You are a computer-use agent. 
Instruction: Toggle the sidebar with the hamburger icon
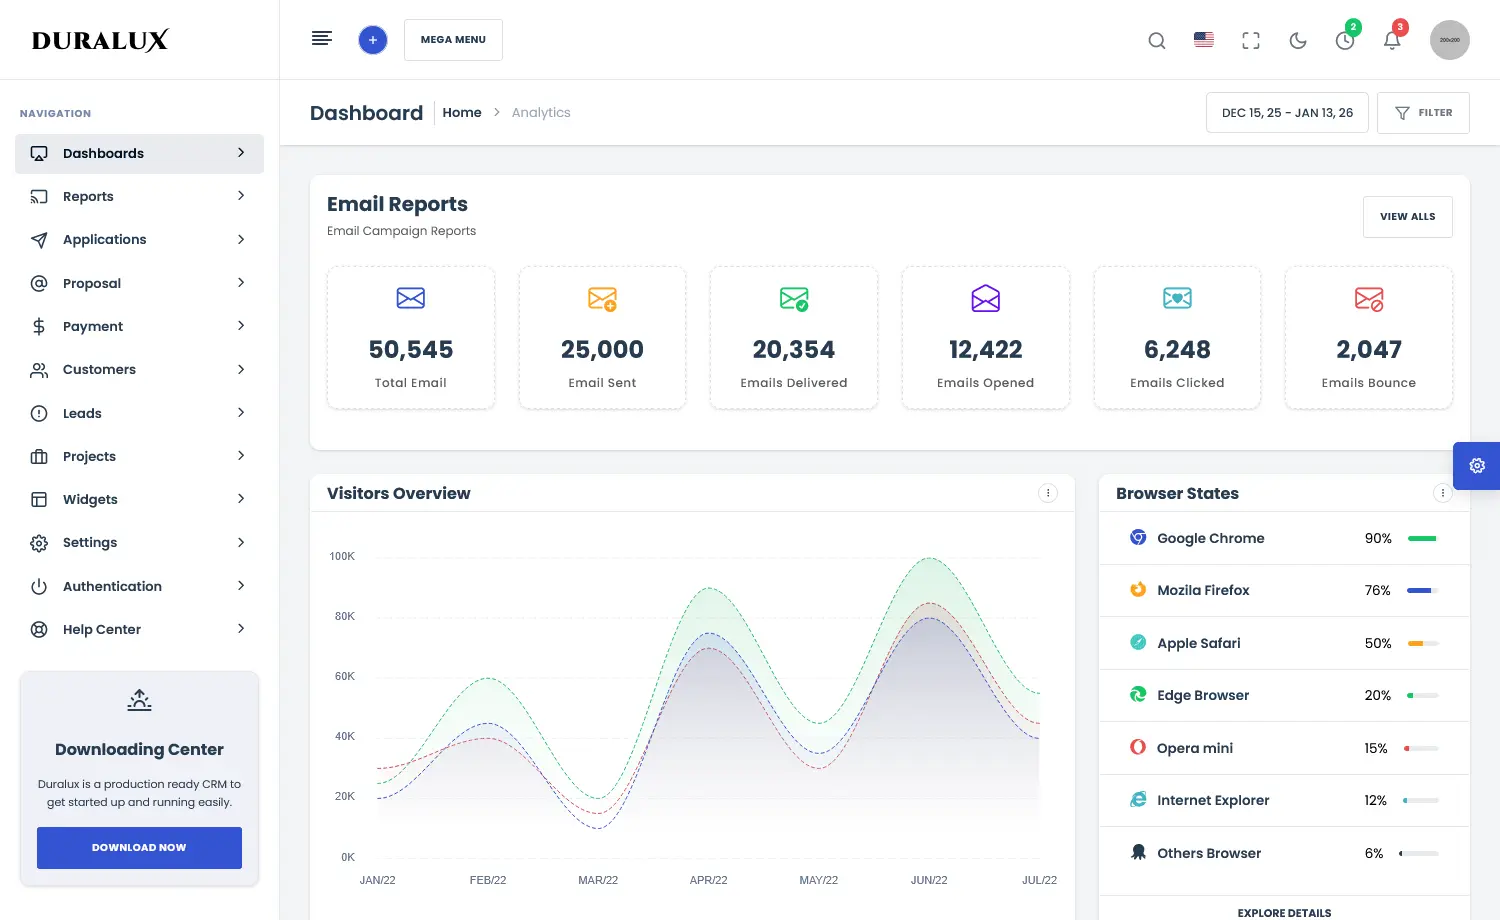[x=321, y=38]
